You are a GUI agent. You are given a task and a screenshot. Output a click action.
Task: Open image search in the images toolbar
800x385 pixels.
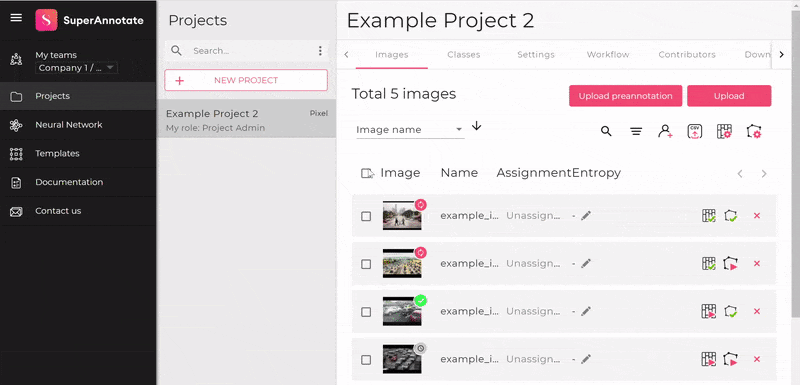pyautogui.click(x=606, y=132)
